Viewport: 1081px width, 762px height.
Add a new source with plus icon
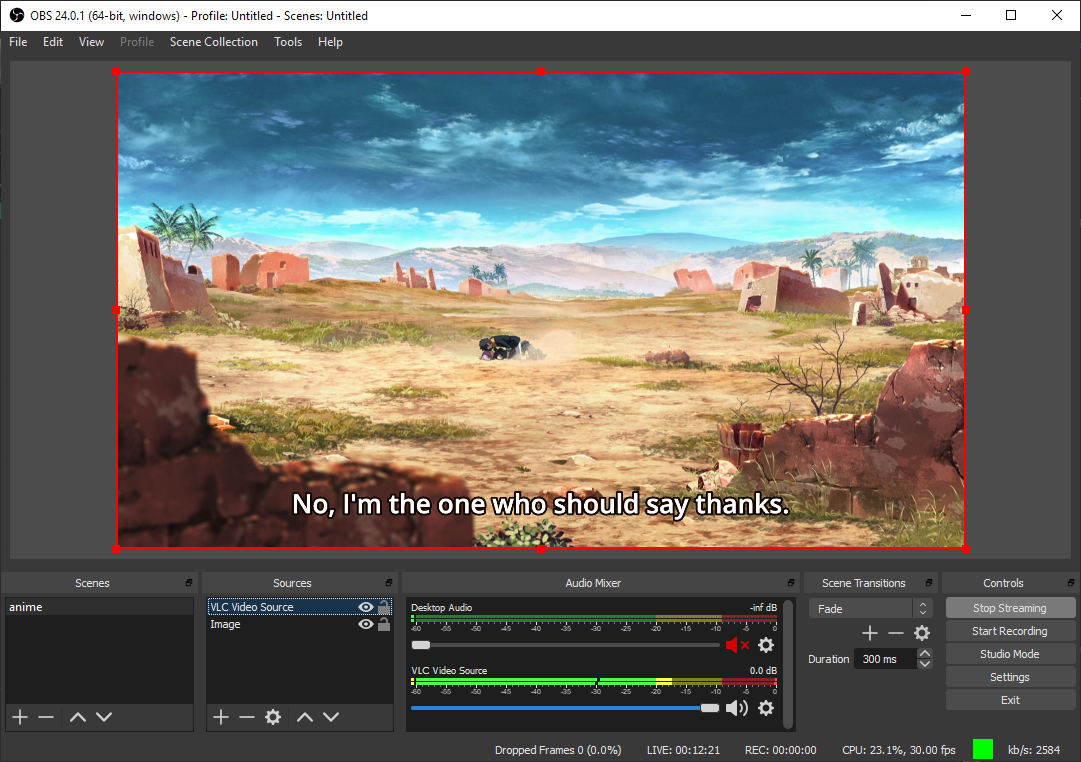point(221,717)
